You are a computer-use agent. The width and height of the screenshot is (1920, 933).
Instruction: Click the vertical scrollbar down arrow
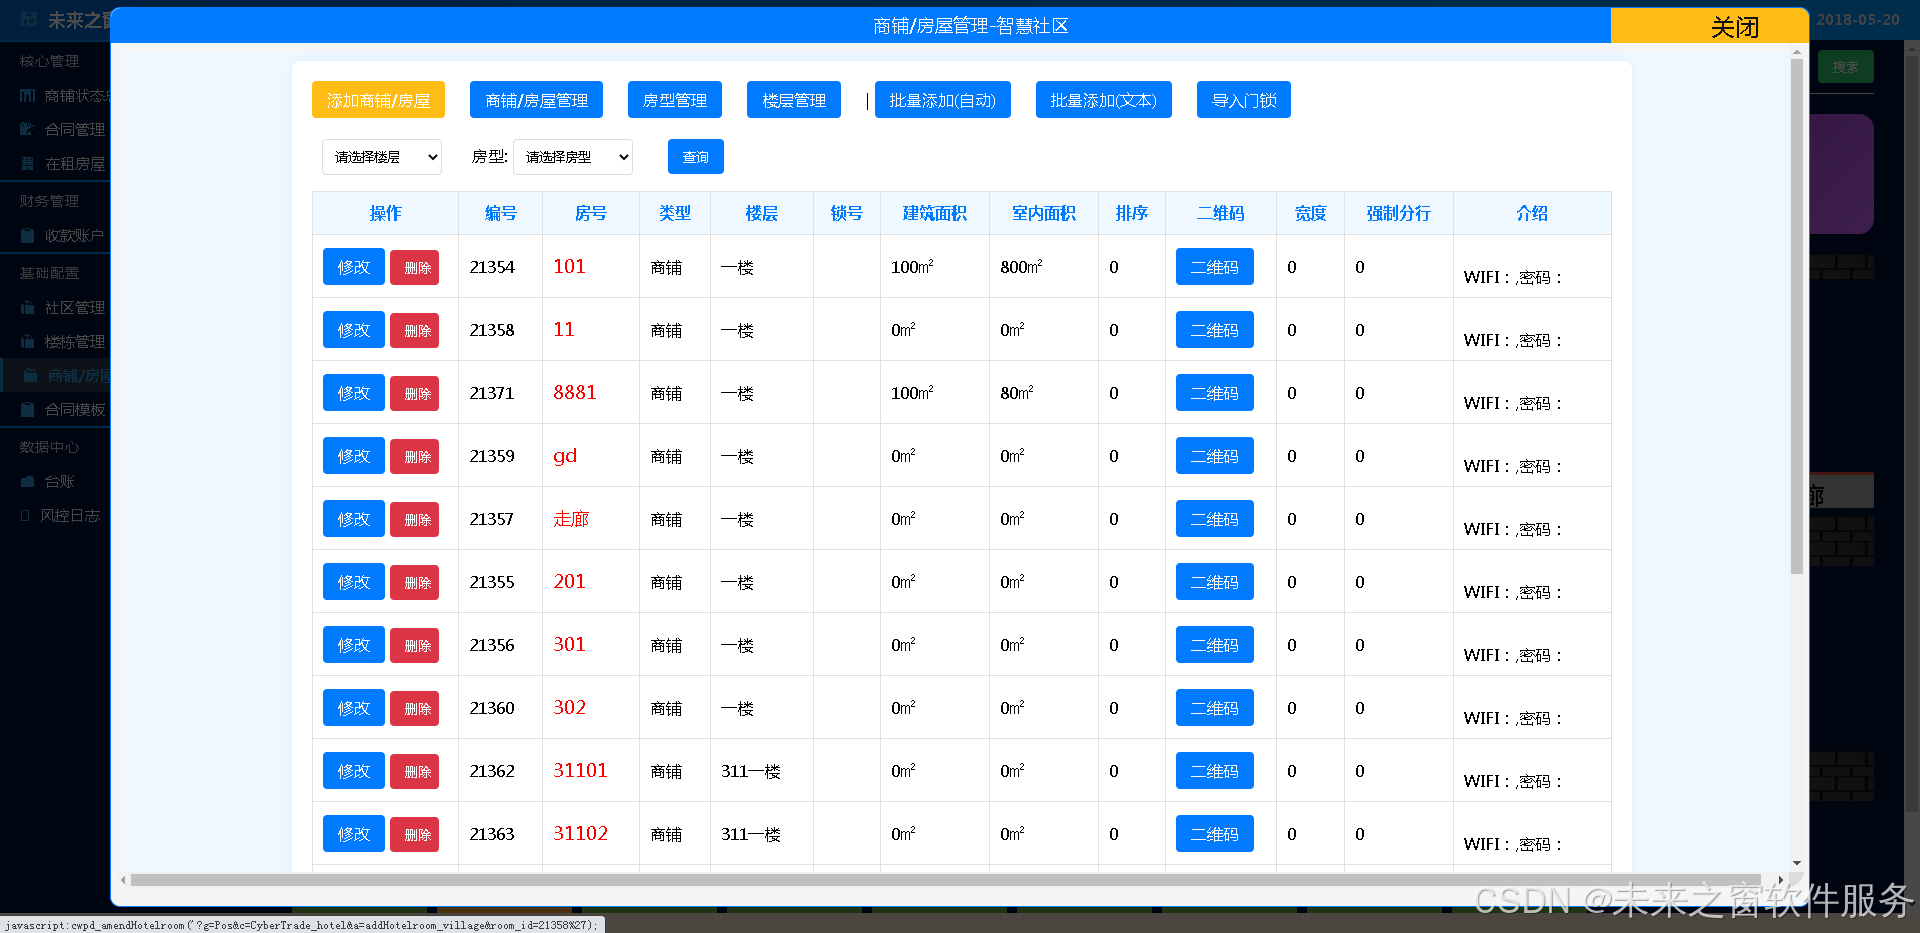pyautogui.click(x=1797, y=863)
